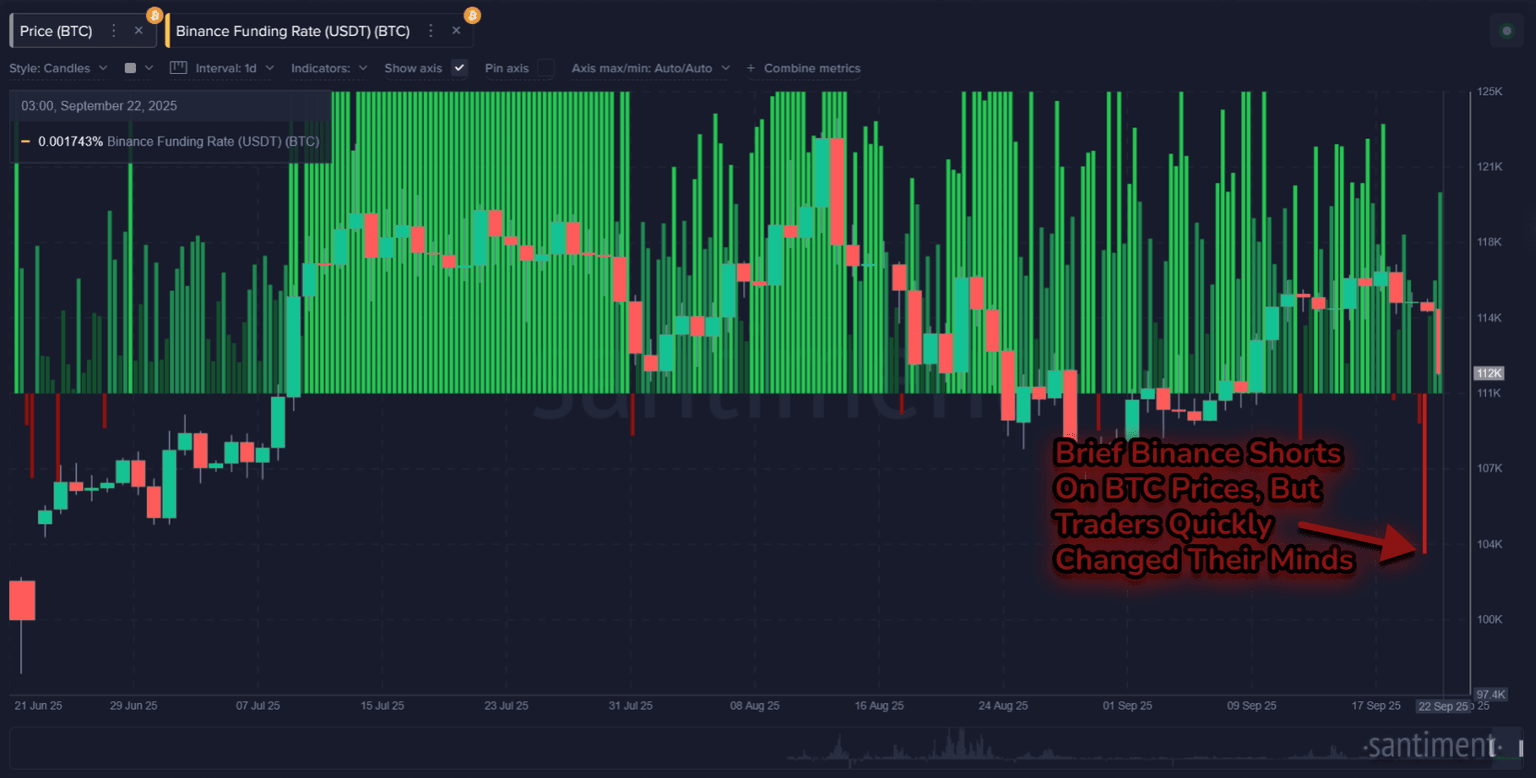Select the Binance Funding Rate (USDT) (BTC) tab
This screenshot has height=778, width=1536.
(292, 31)
